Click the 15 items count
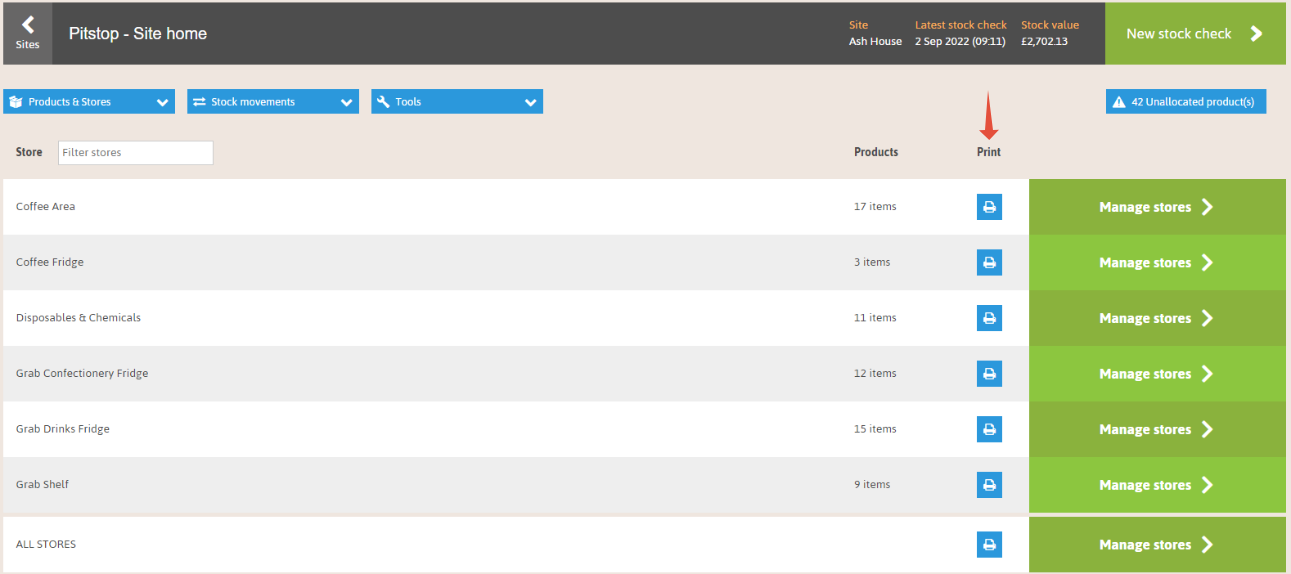The image size is (1291, 574). coord(875,429)
